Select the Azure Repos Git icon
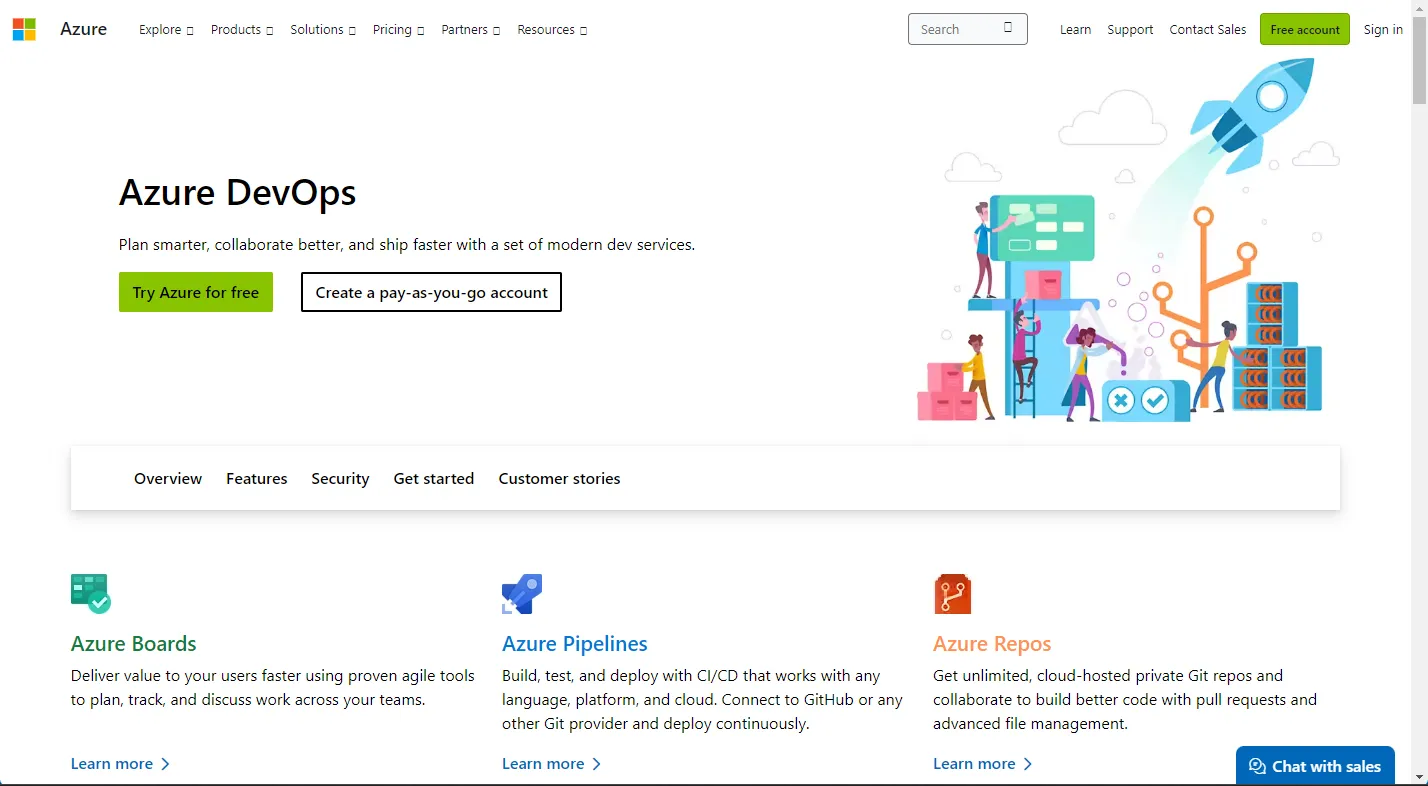This screenshot has width=1428, height=786. [x=952, y=592]
